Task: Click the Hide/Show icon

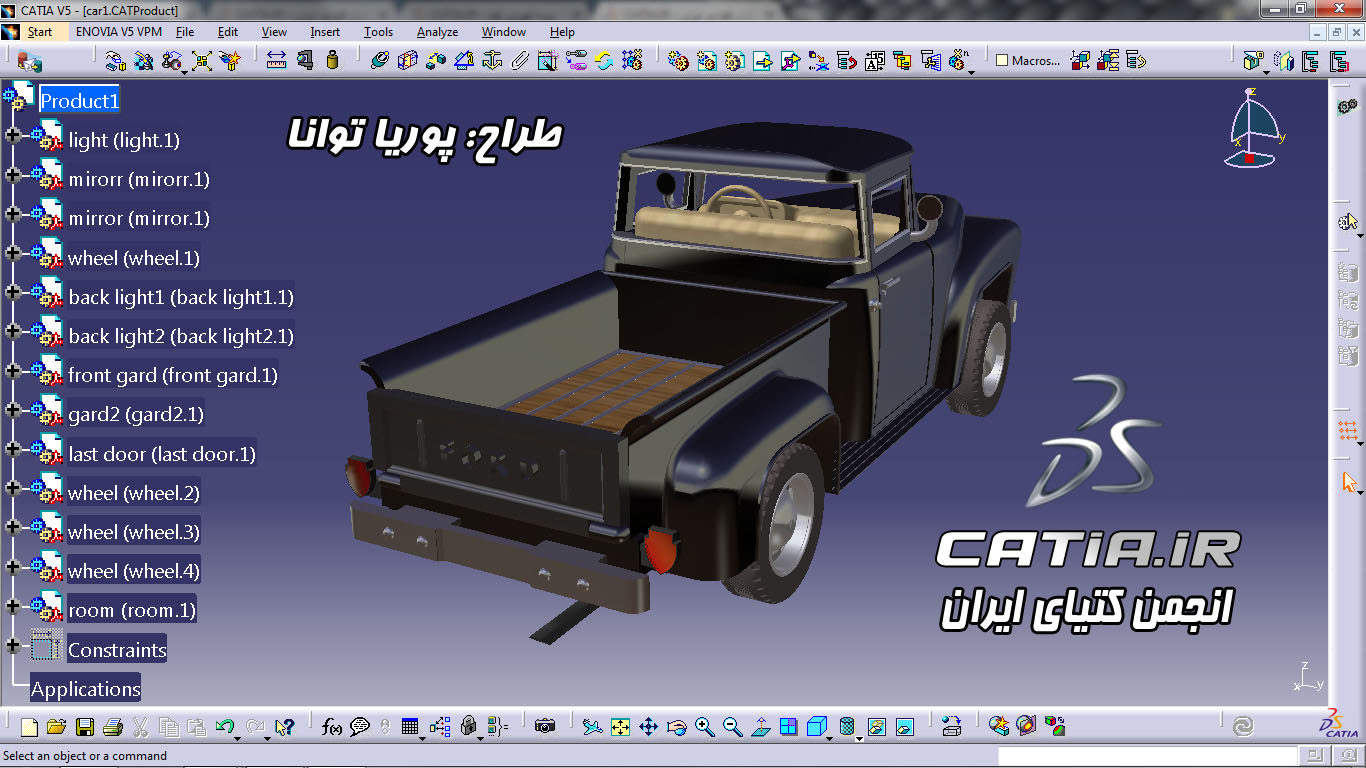Action: click(875, 727)
